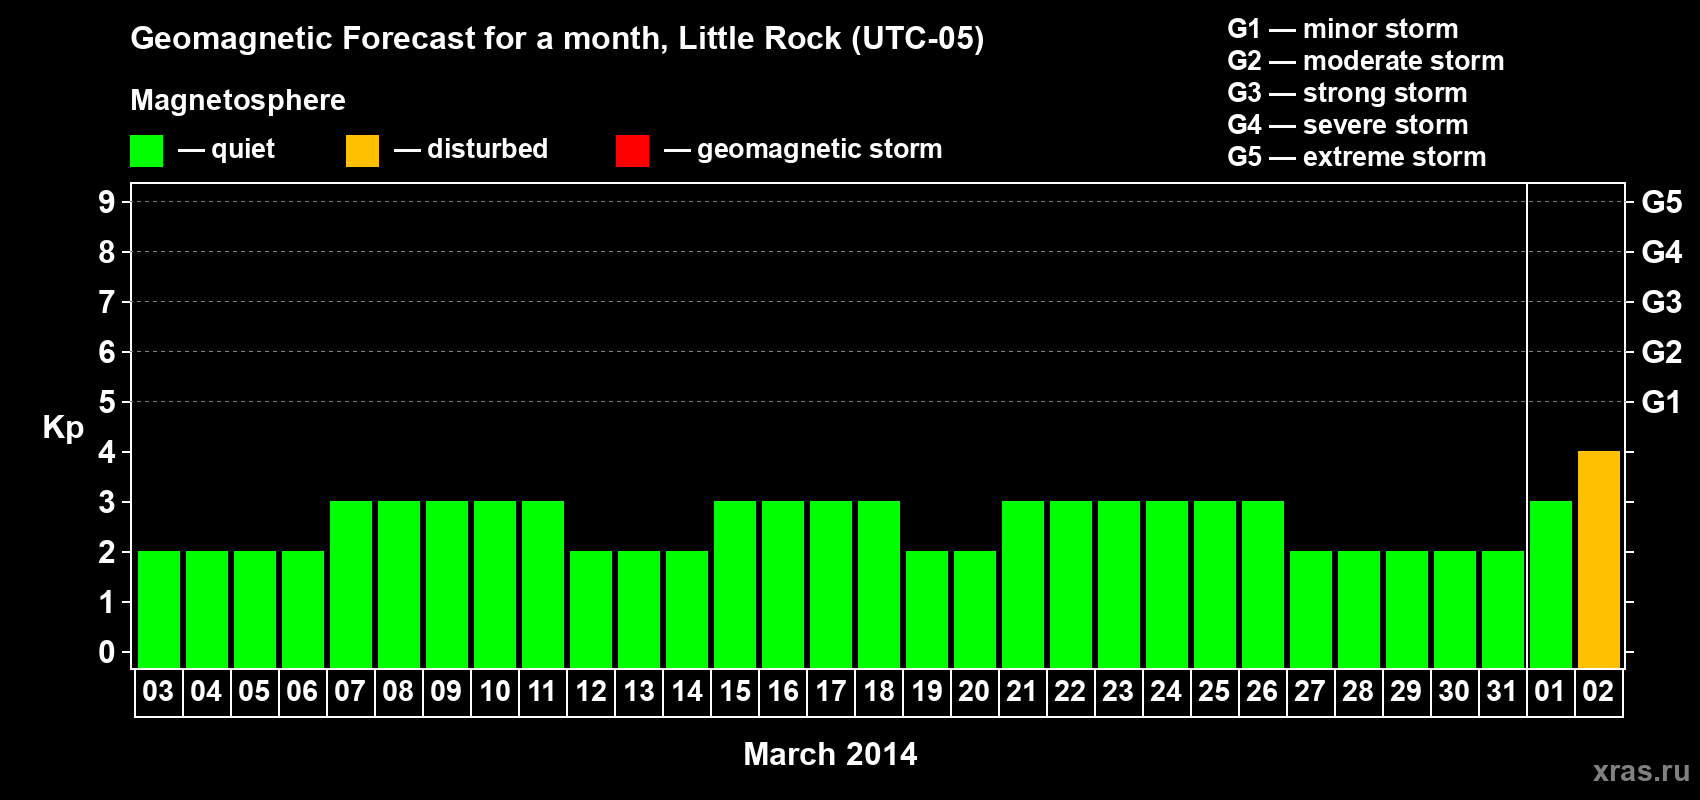The width and height of the screenshot is (1700, 800).
Task: Select the orange bar above day 02
Action: (1598, 560)
